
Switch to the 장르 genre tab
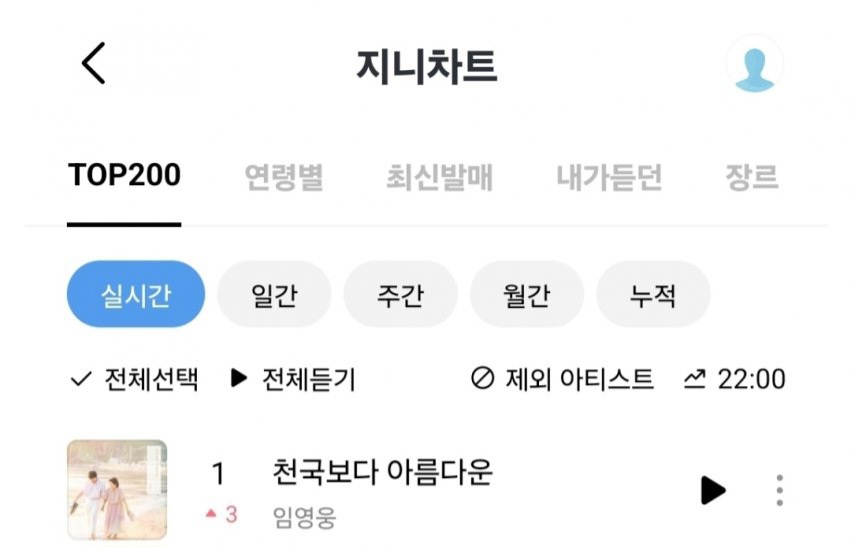pos(751,177)
